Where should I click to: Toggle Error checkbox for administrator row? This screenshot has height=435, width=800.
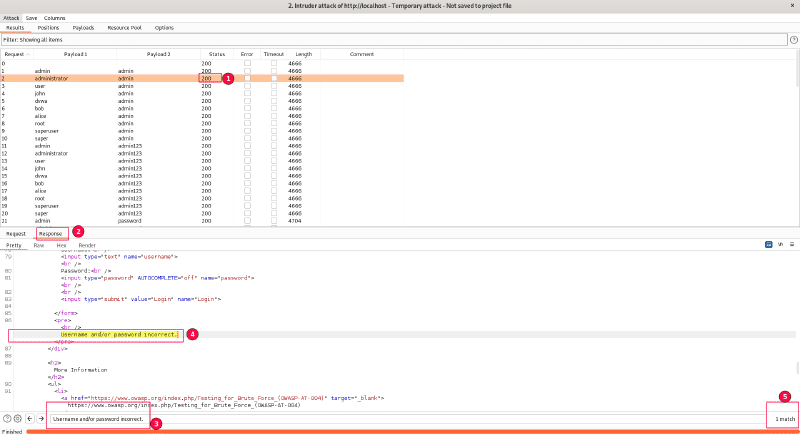pyautogui.click(x=248, y=78)
